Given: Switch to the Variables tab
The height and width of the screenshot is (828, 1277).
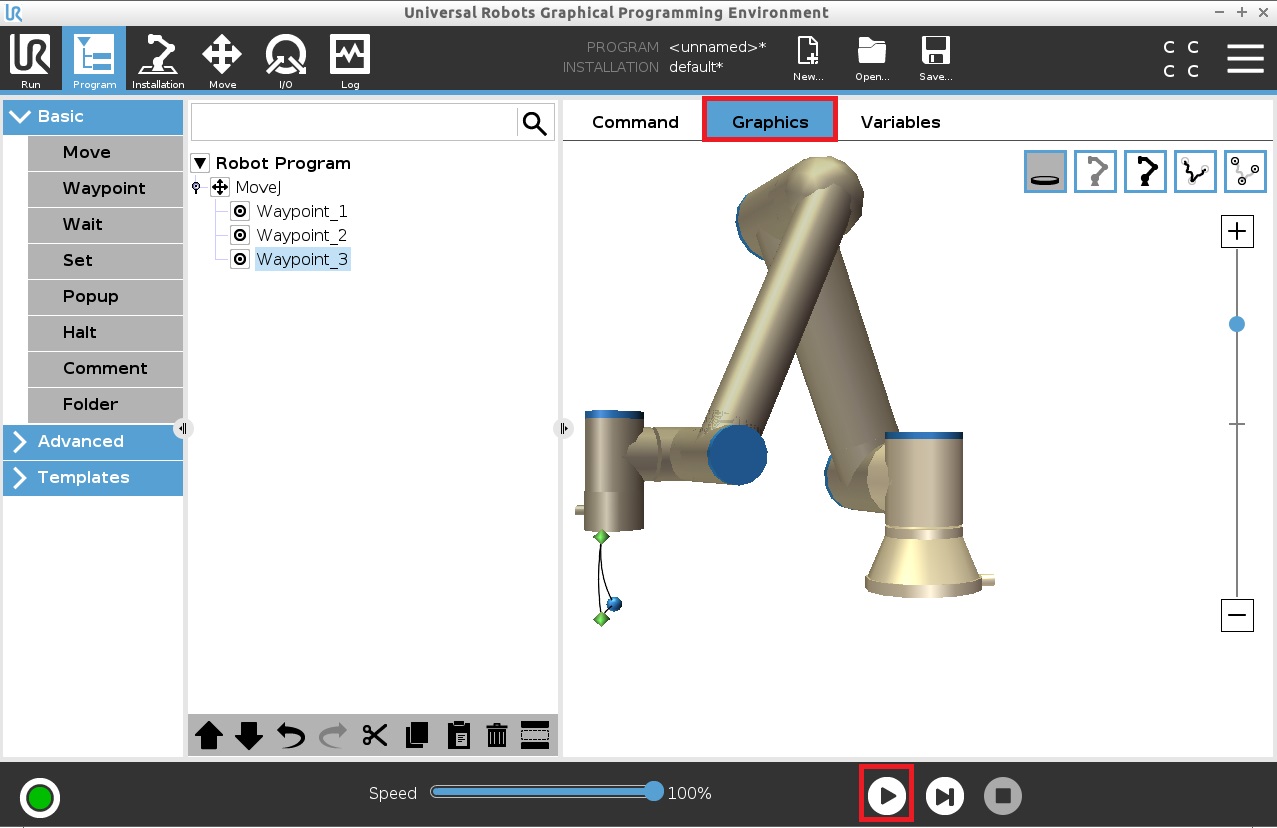Looking at the screenshot, I should 900,122.
